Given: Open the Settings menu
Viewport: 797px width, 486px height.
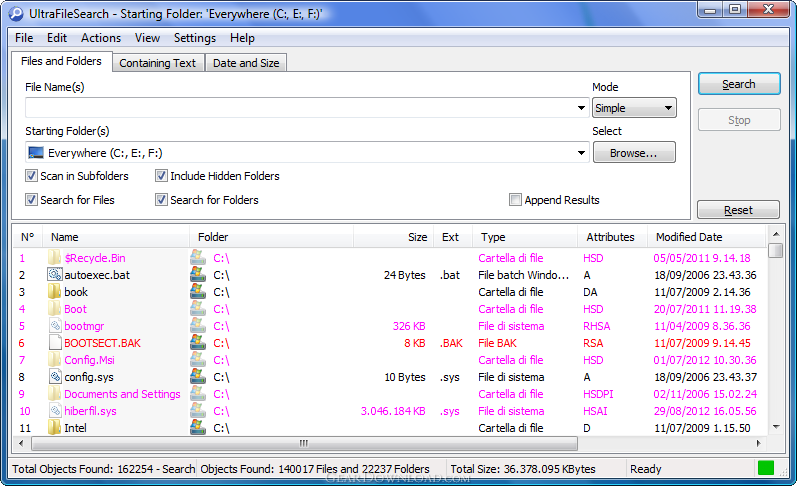Looking at the screenshot, I should (x=195, y=38).
